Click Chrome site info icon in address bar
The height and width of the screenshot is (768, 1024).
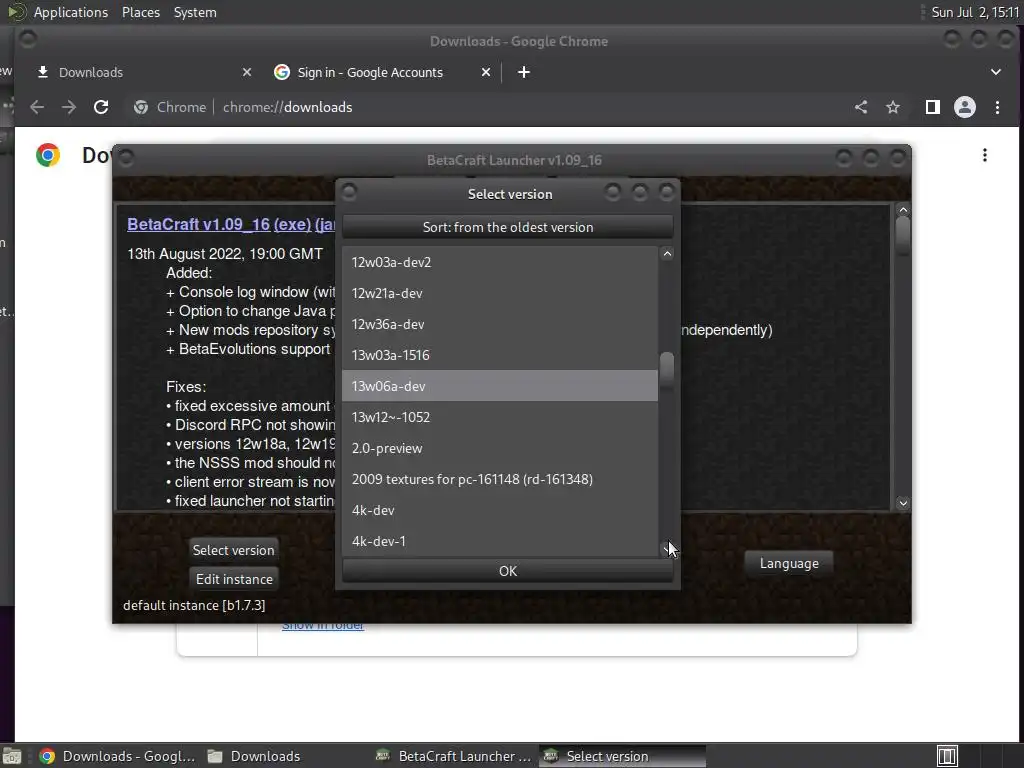[x=141, y=107]
